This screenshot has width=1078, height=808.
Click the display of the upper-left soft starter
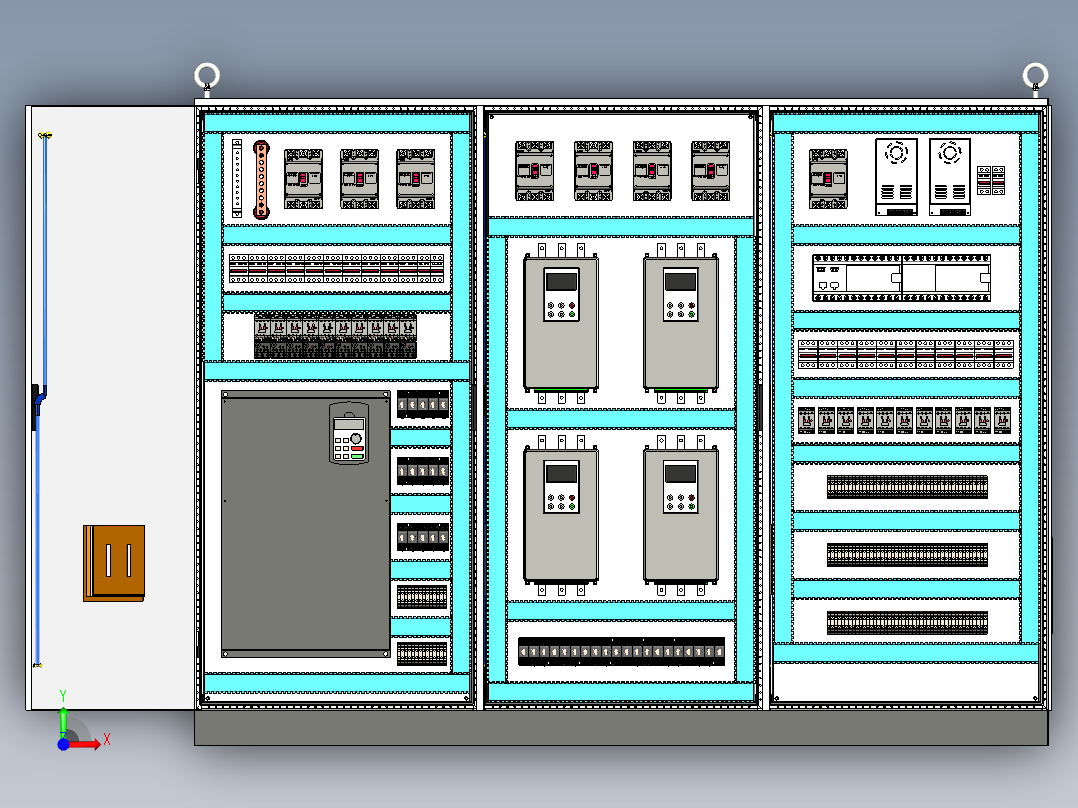pyautogui.click(x=561, y=282)
